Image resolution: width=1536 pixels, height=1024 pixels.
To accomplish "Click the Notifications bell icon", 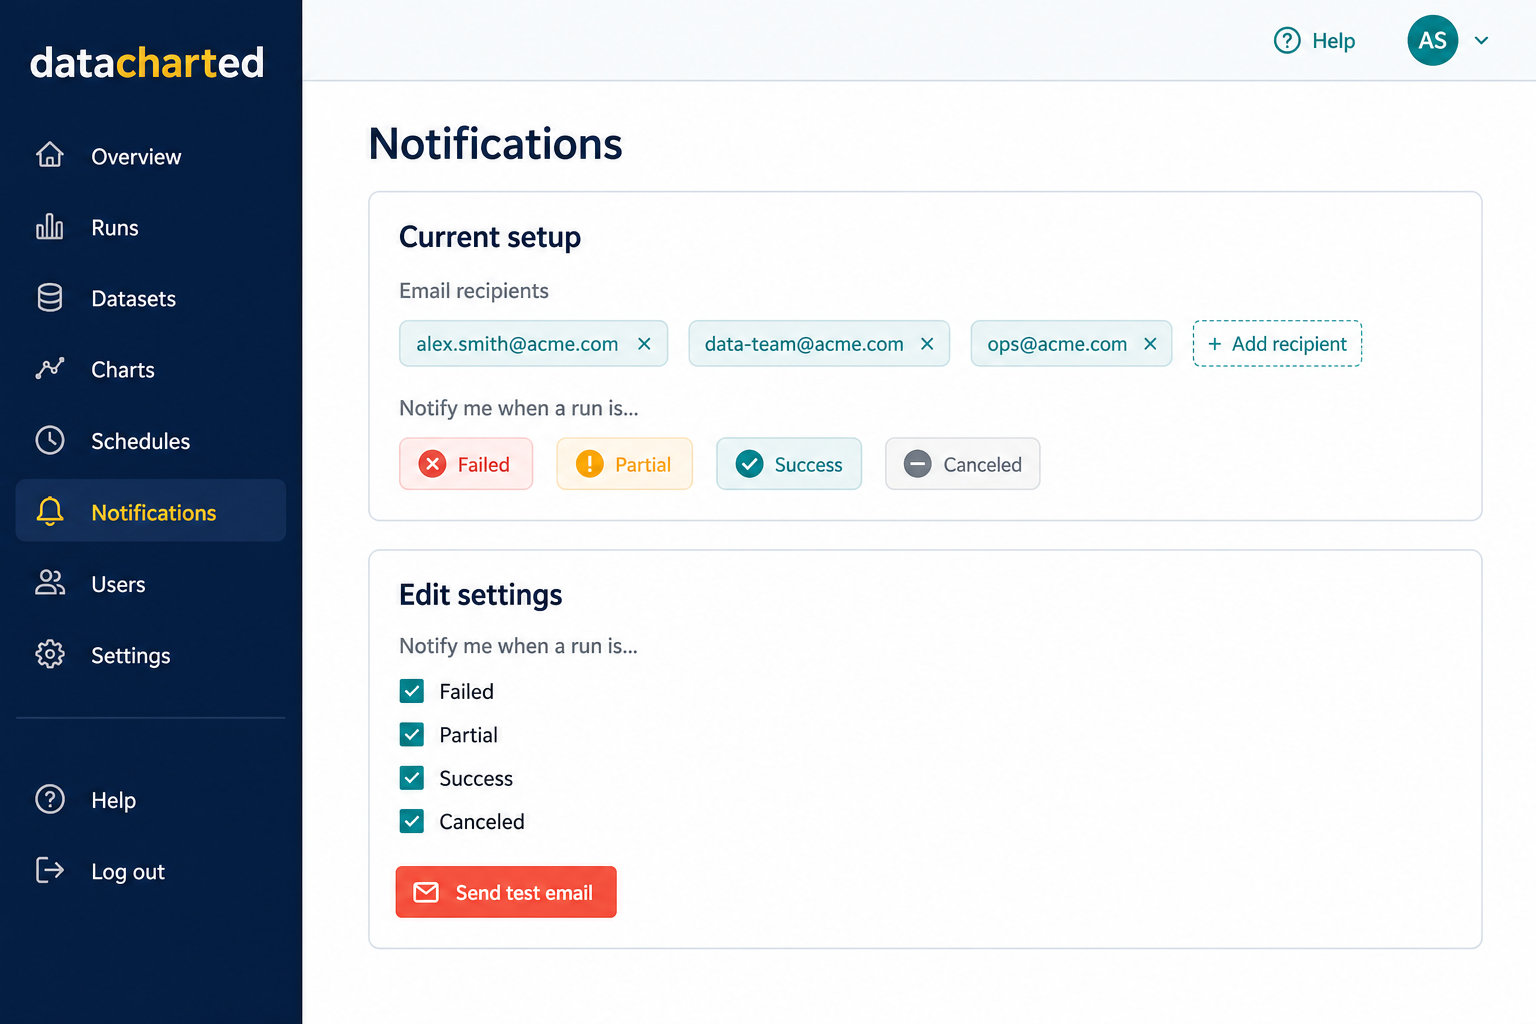I will pos(50,511).
